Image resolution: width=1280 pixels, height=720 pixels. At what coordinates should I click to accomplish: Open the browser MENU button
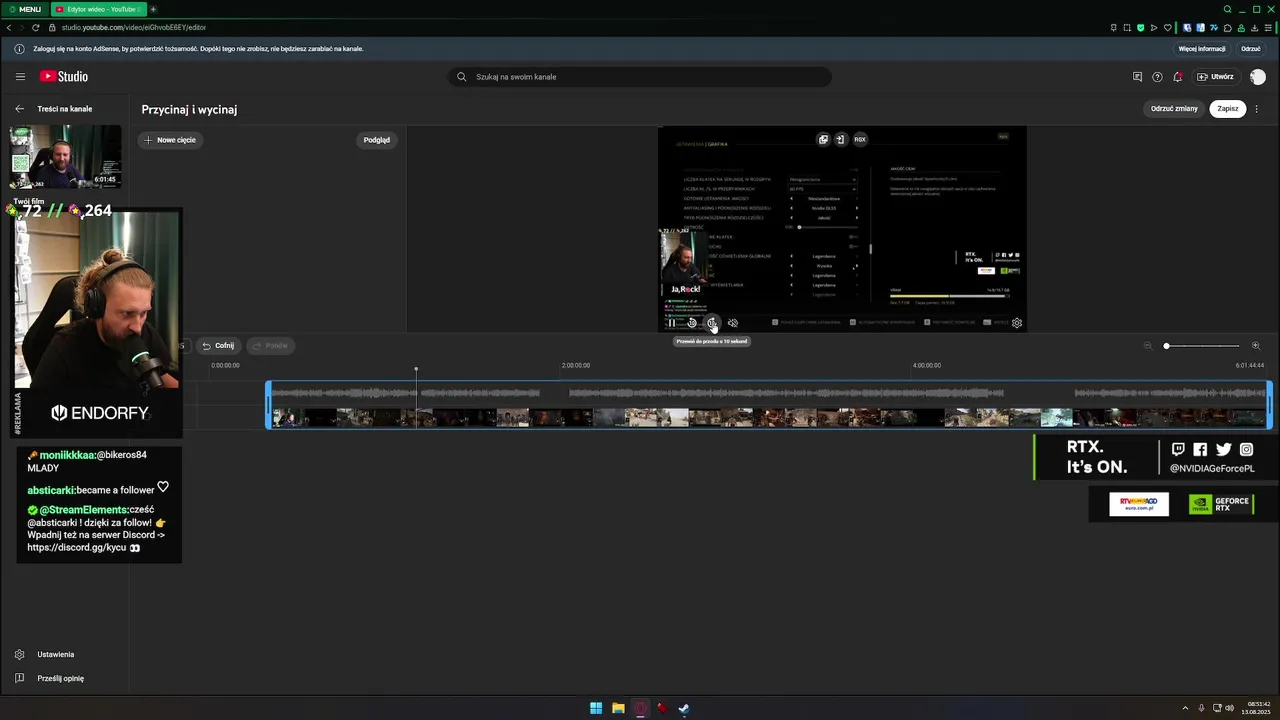(25, 9)
